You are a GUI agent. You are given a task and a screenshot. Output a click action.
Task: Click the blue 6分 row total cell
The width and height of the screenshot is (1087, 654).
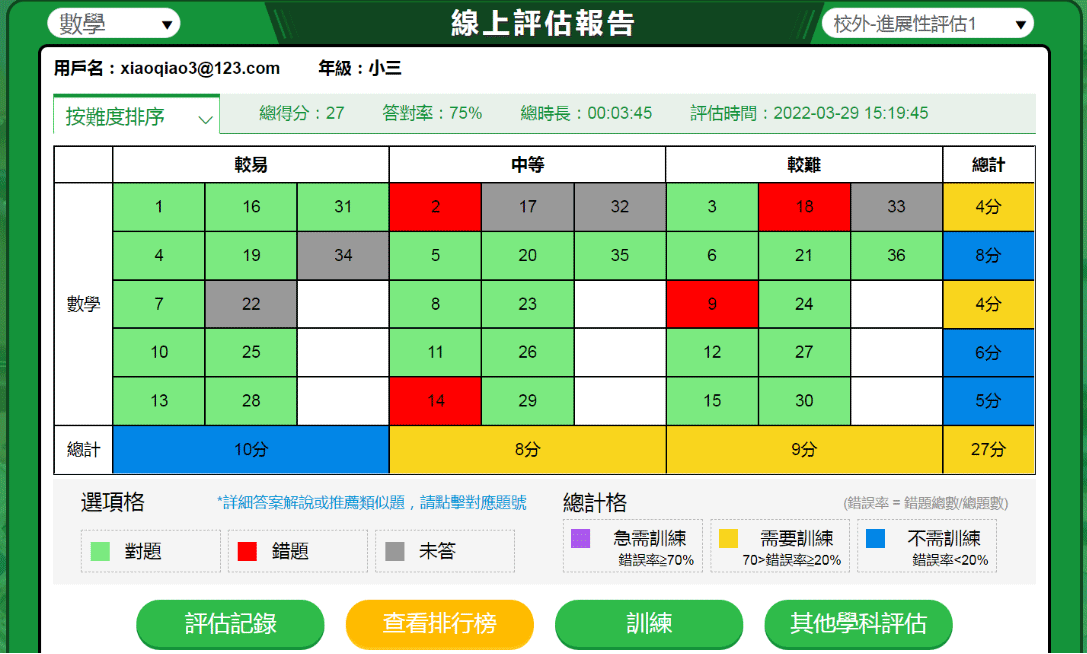point(989,352)
